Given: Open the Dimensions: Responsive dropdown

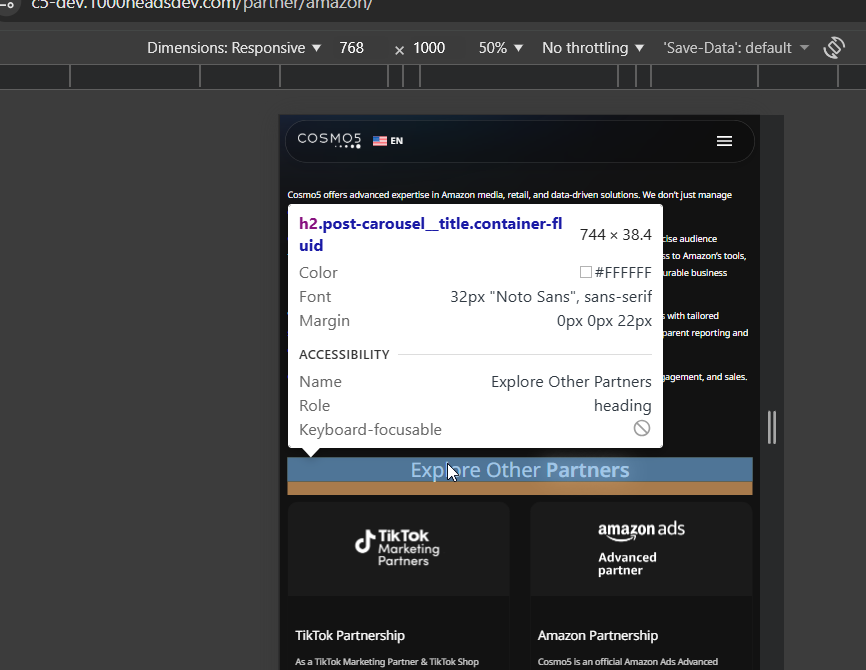Looking at the screenshot, I should point(234,48).
